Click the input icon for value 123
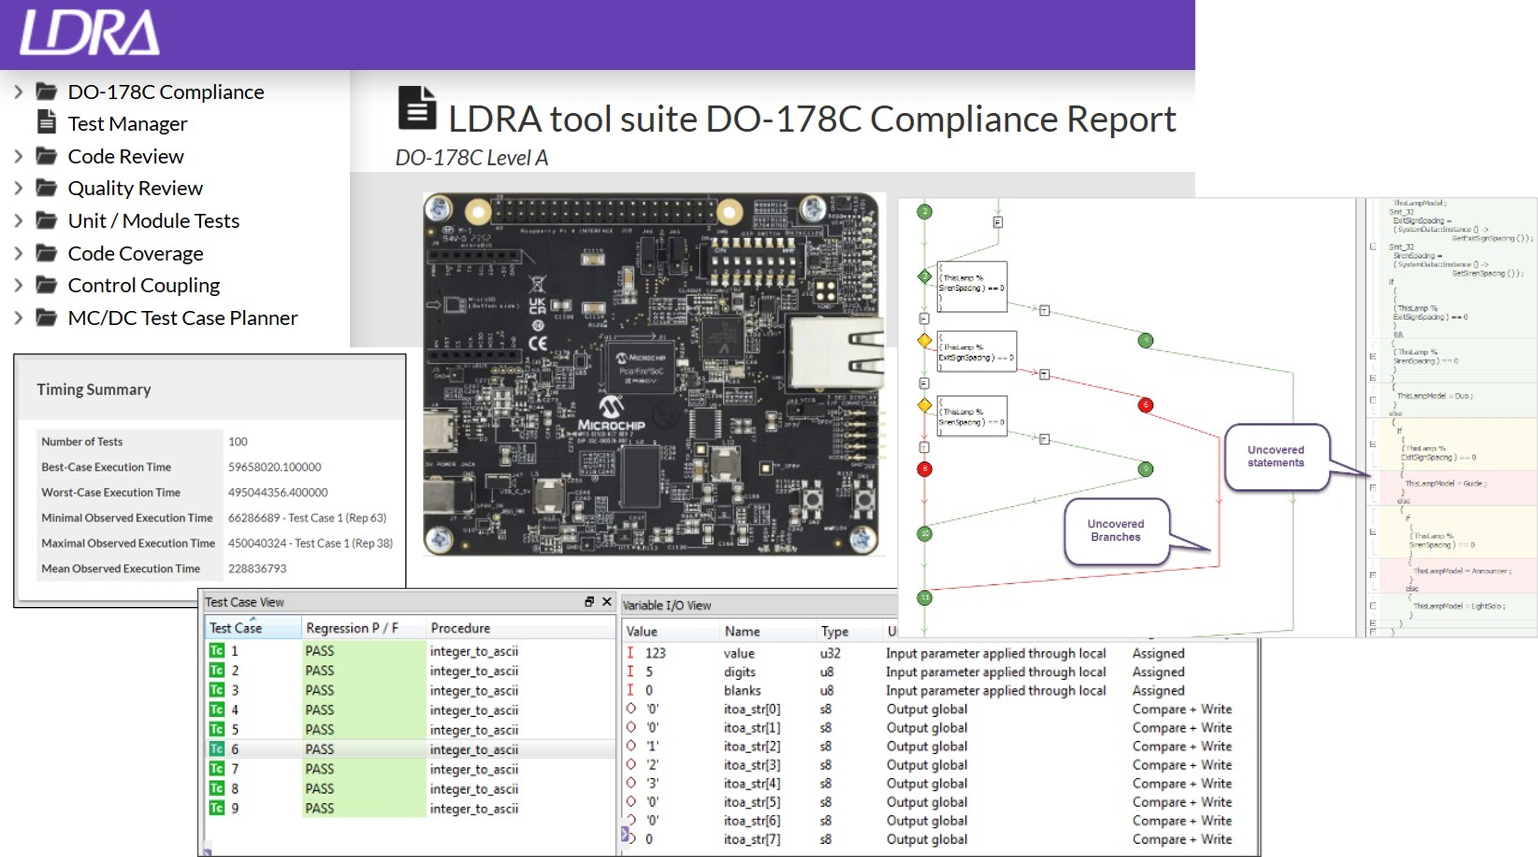The width and height of the screenshot is (1538, 857). 630,653
